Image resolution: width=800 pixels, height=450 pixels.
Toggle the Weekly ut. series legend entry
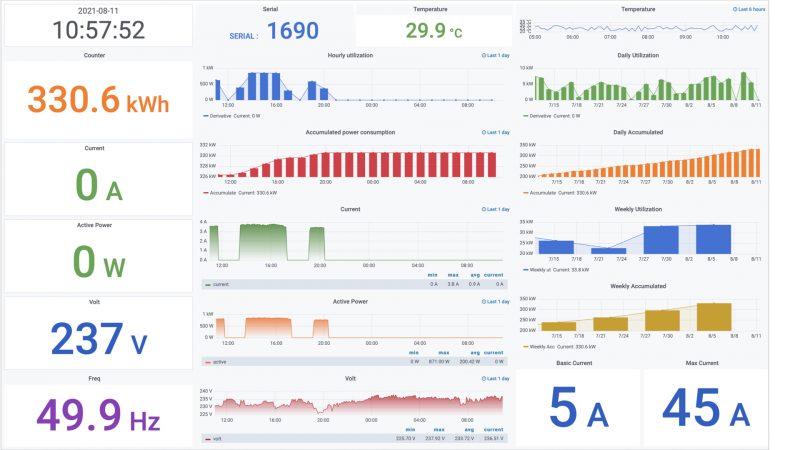558,270
